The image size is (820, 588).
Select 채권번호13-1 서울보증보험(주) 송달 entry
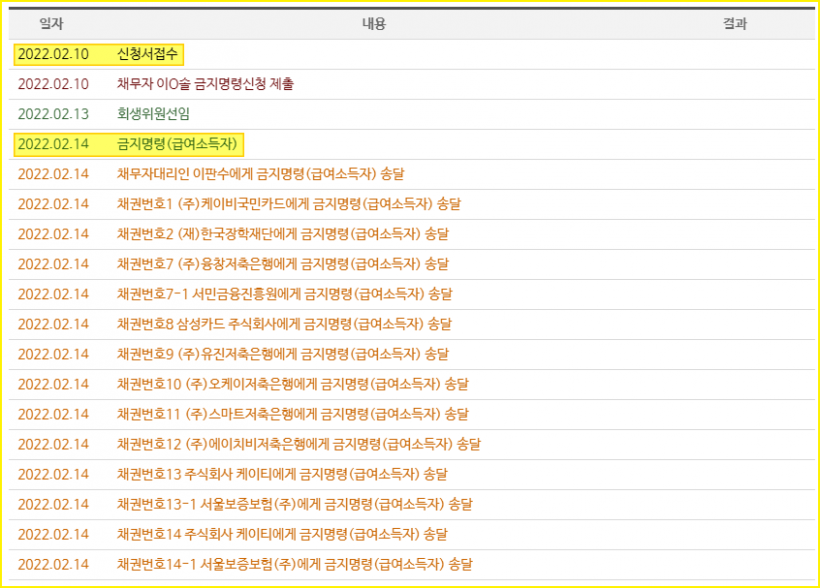(x=294, y=504)
